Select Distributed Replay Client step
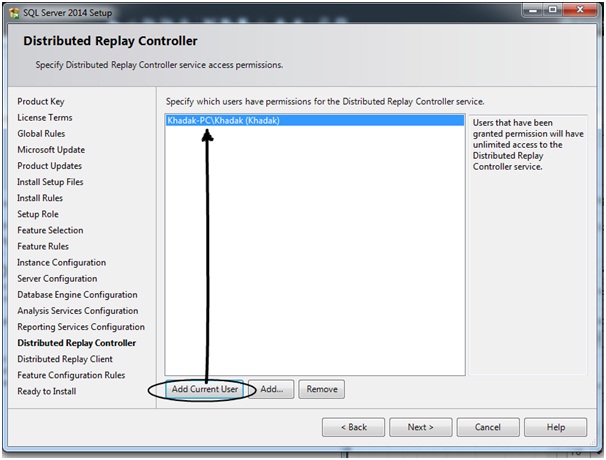 pos(65,359)
